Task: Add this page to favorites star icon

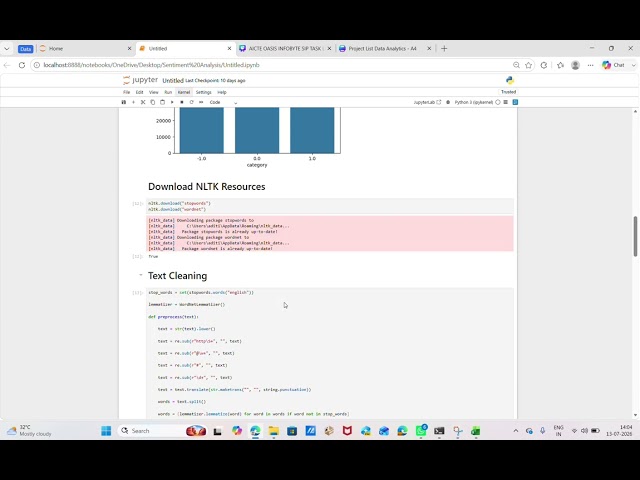Action: (529, 65)
